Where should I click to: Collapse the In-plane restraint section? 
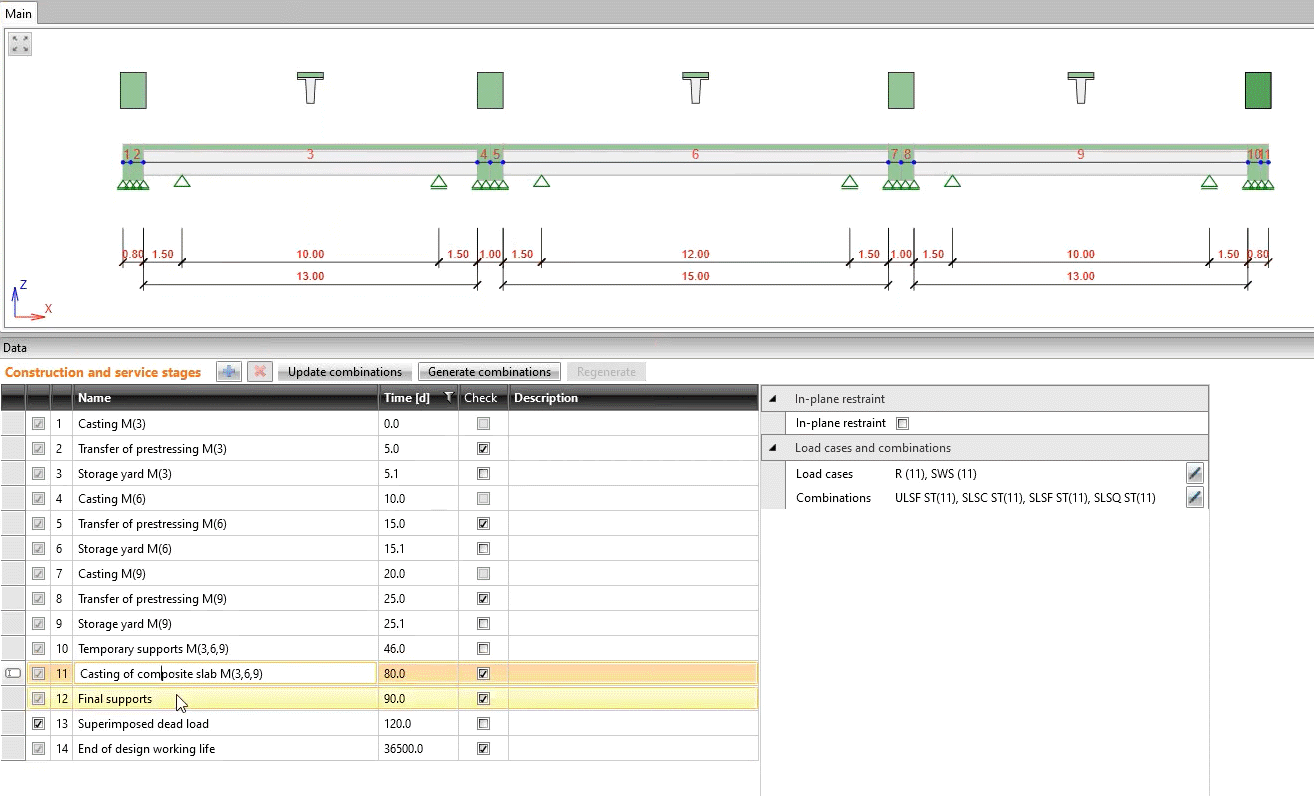(x=772, y=399)
